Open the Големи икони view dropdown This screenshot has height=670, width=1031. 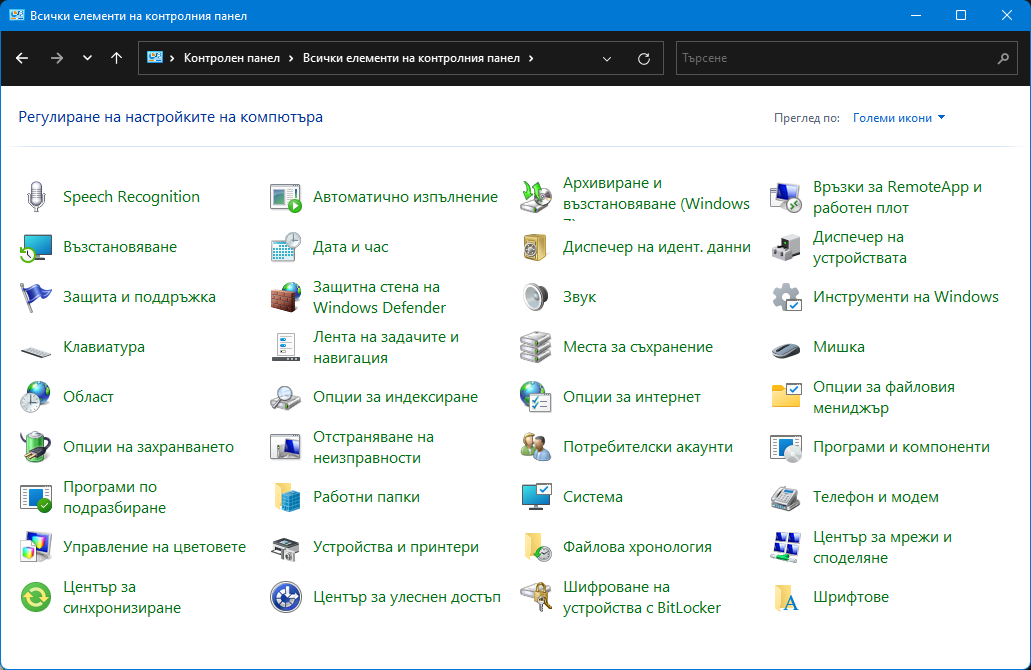coord(899,118)
